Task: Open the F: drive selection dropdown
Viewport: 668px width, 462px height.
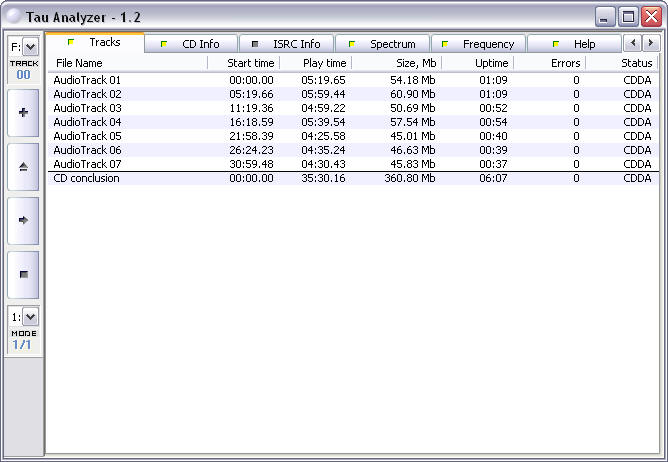Action: [x=30, y=47]
